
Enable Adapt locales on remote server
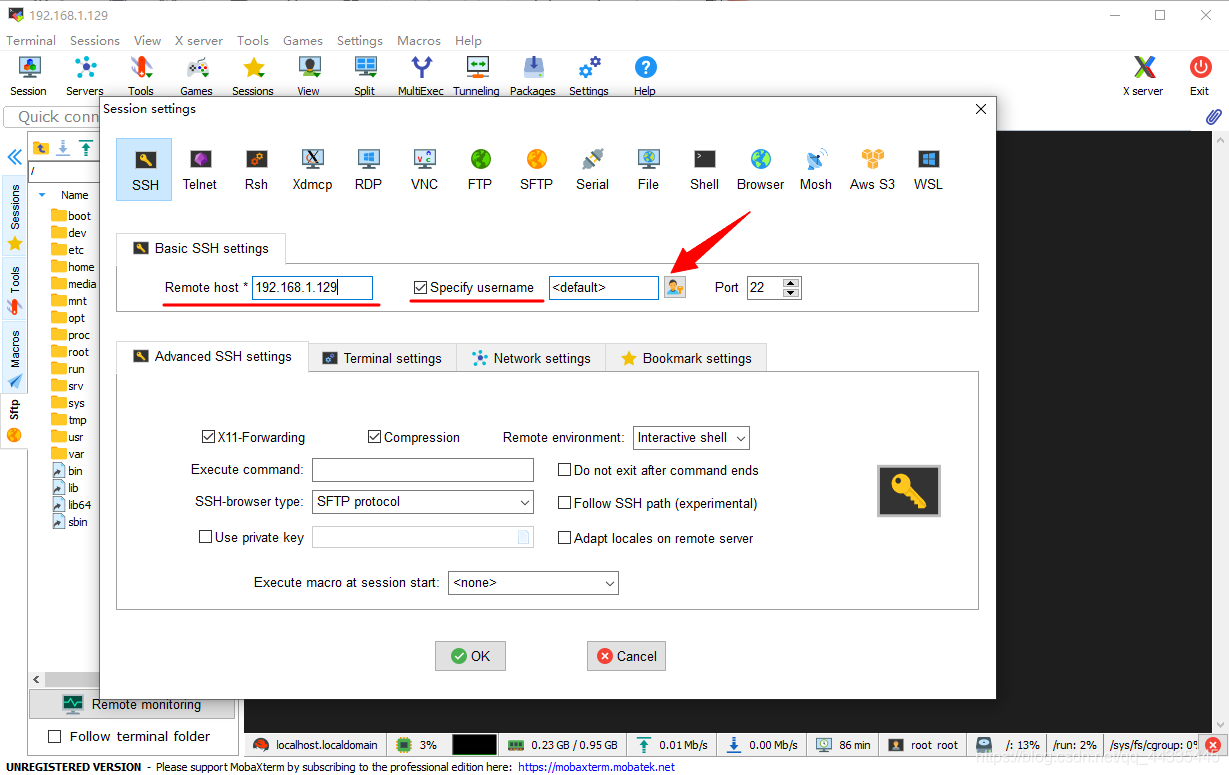point(564,538)
